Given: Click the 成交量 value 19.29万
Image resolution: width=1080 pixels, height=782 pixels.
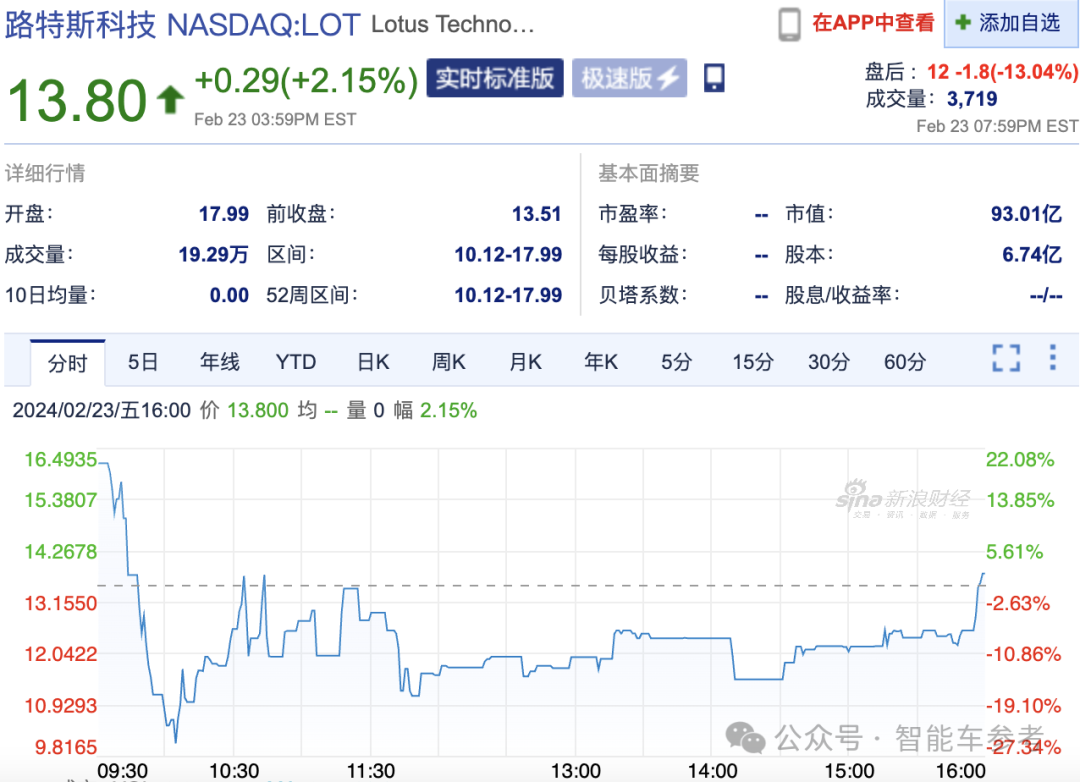Looking at the screenshot, I should coord(214,255).
